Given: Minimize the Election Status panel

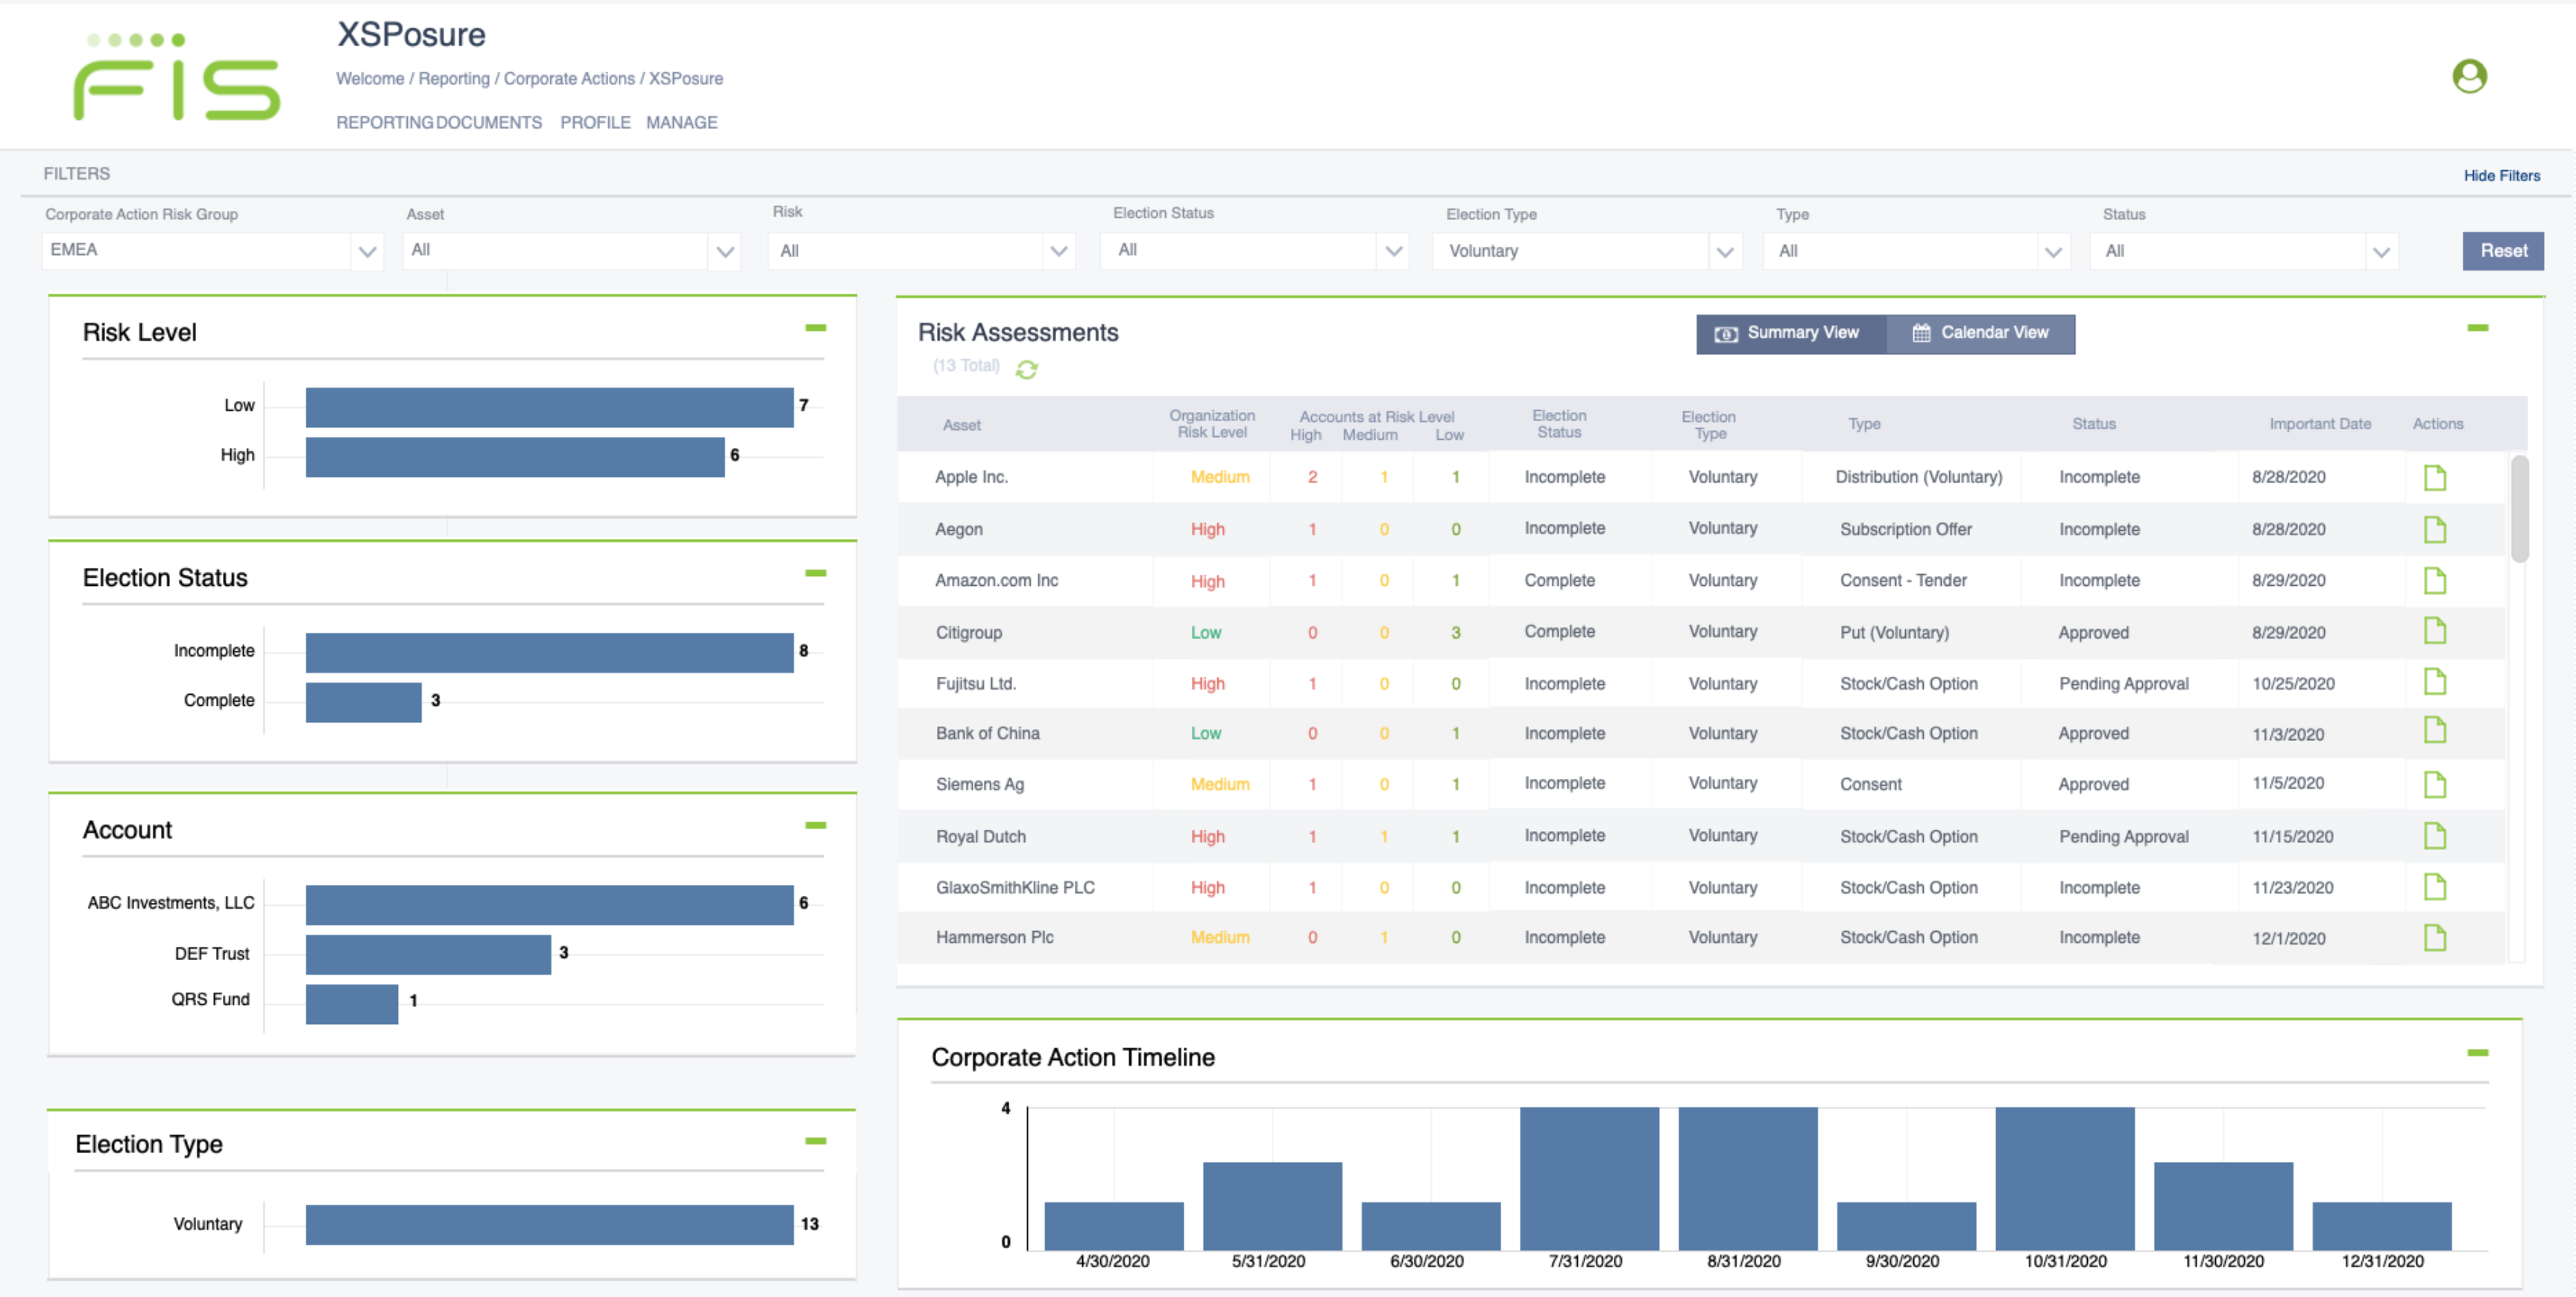Looking at the screenshot, I should click(815, 573).
